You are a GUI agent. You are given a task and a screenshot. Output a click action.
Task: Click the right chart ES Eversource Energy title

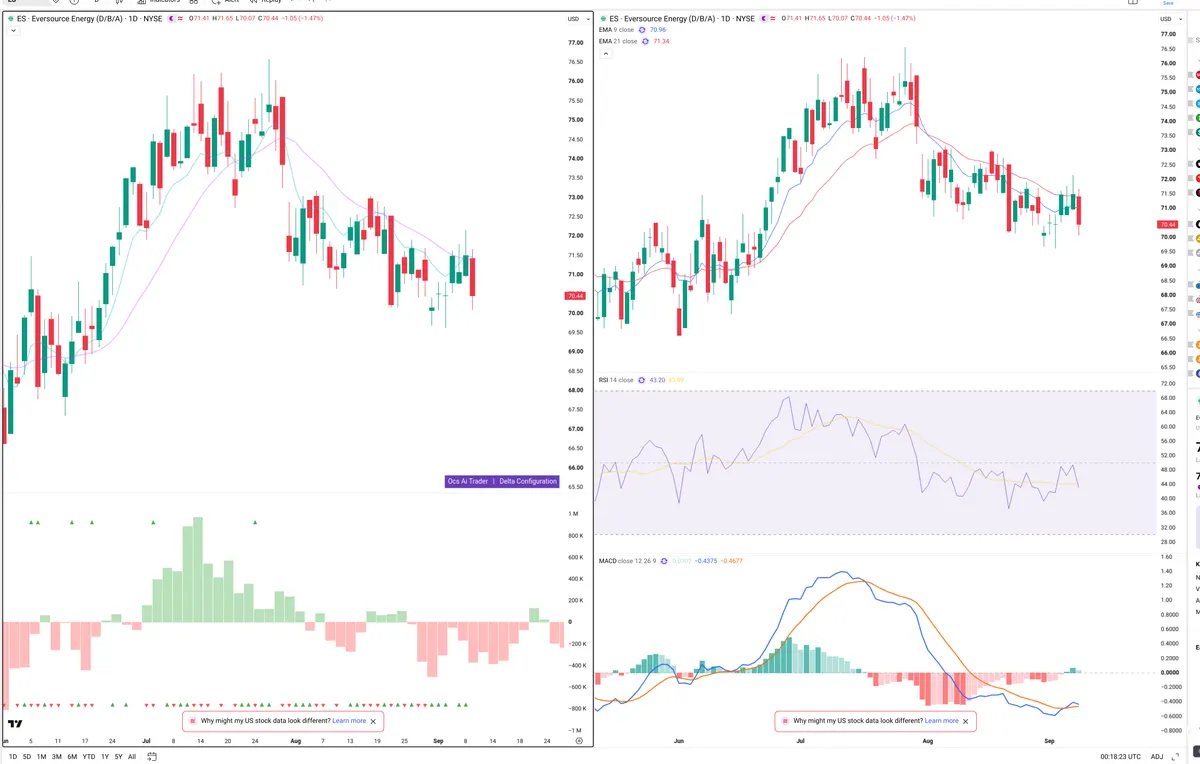click(x=682, y=19)
